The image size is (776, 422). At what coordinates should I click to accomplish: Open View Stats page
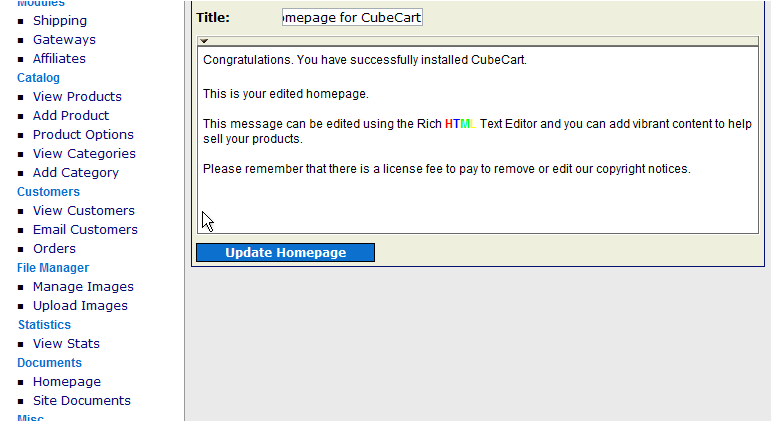tap(66, 343)
